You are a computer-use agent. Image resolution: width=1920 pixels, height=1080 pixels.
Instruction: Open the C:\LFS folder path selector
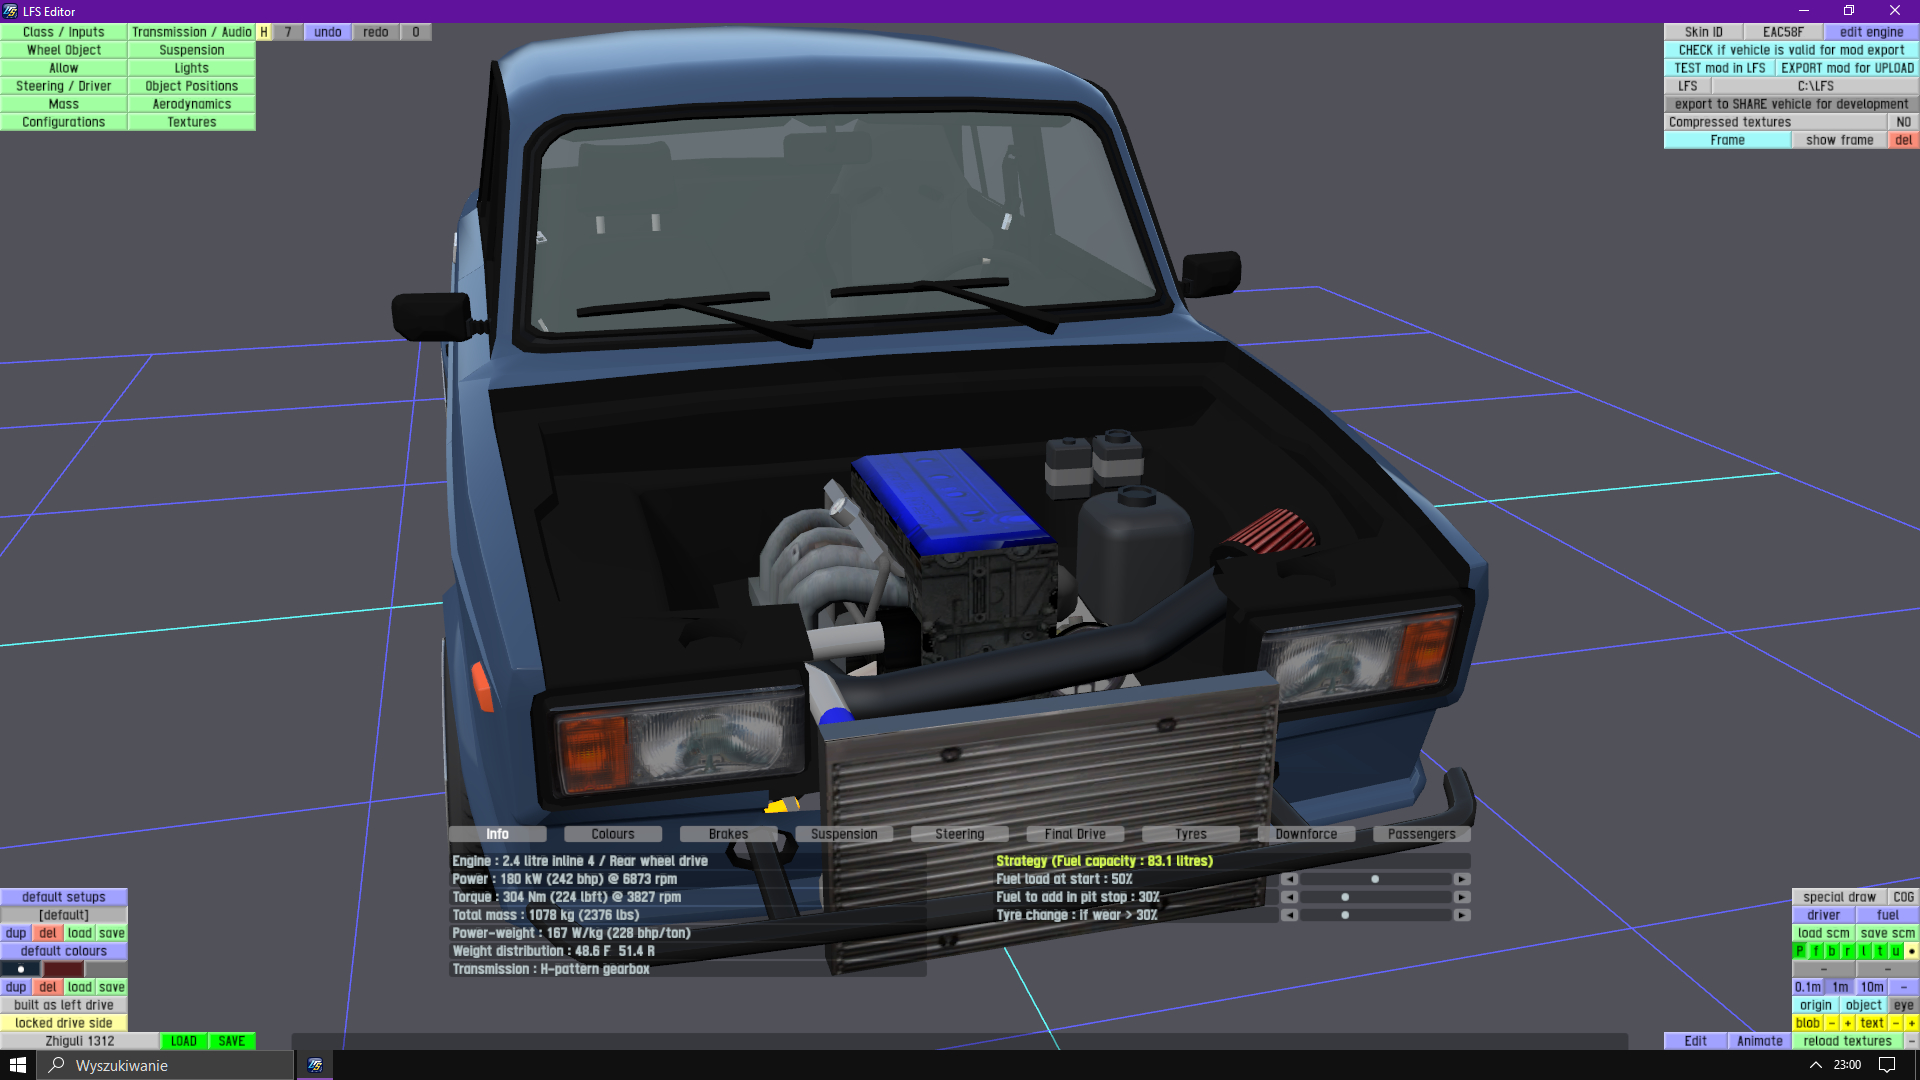(x=1815, y=86)
